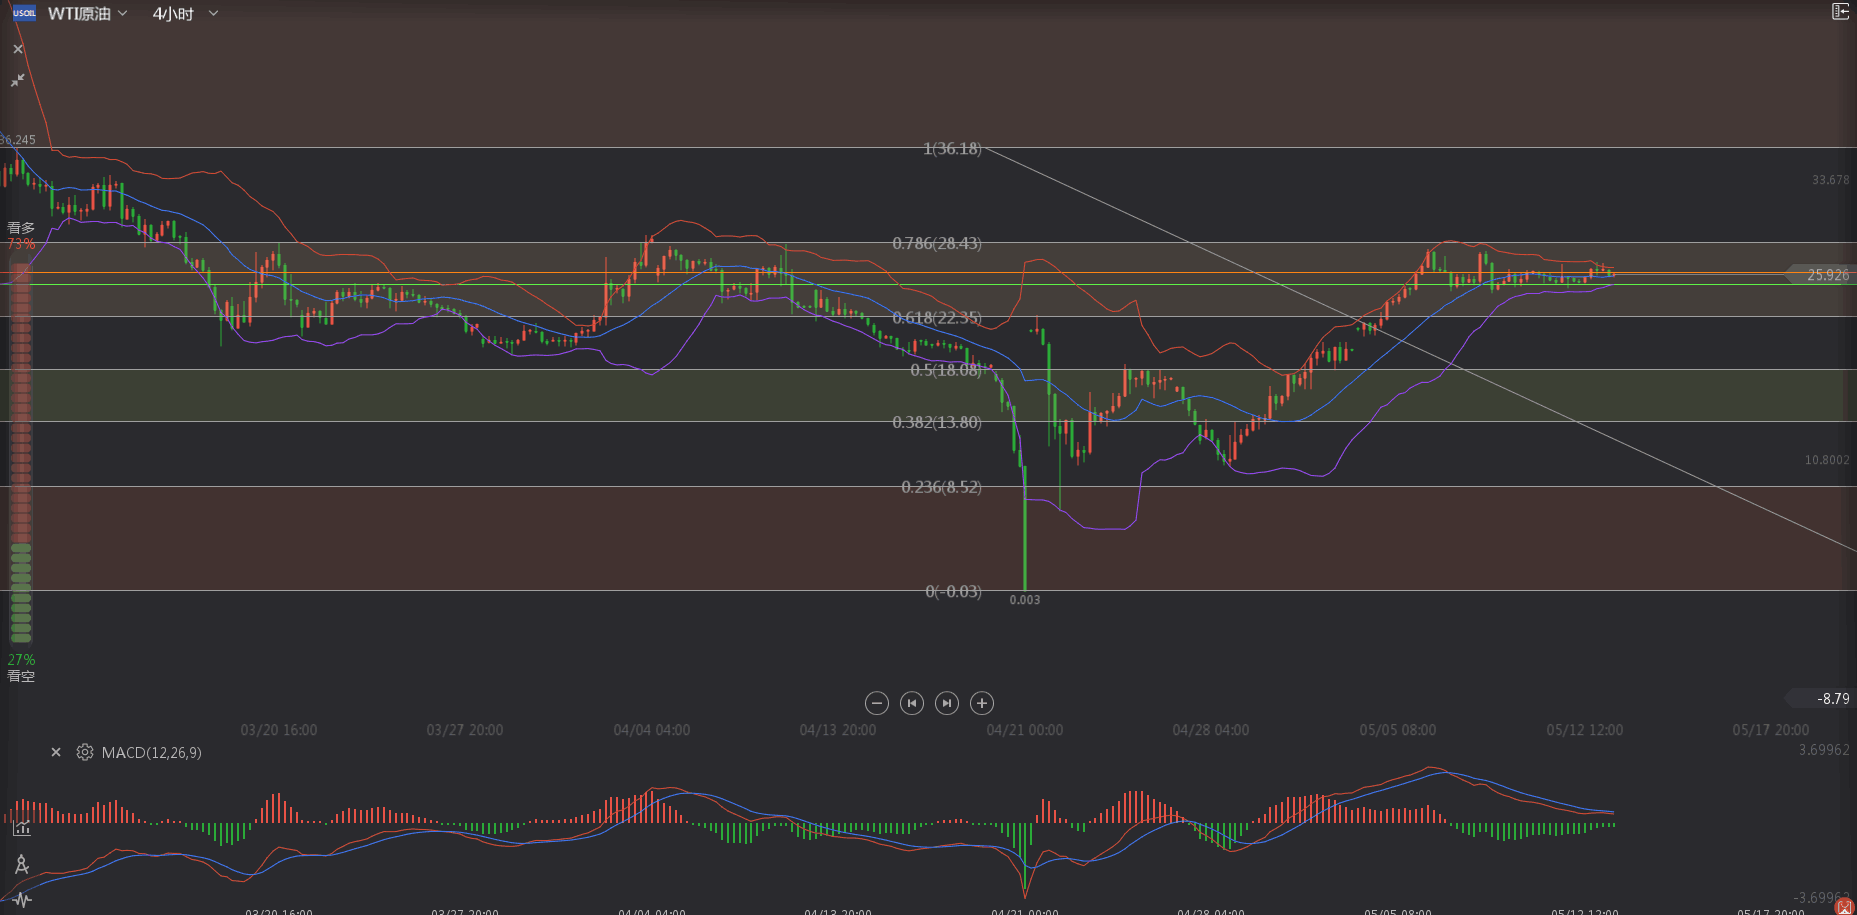Image resolution: width=1857 pixels, height=915 pixels.
Task: Click the 10.8002 price axis value
Action: (1827, 460)
